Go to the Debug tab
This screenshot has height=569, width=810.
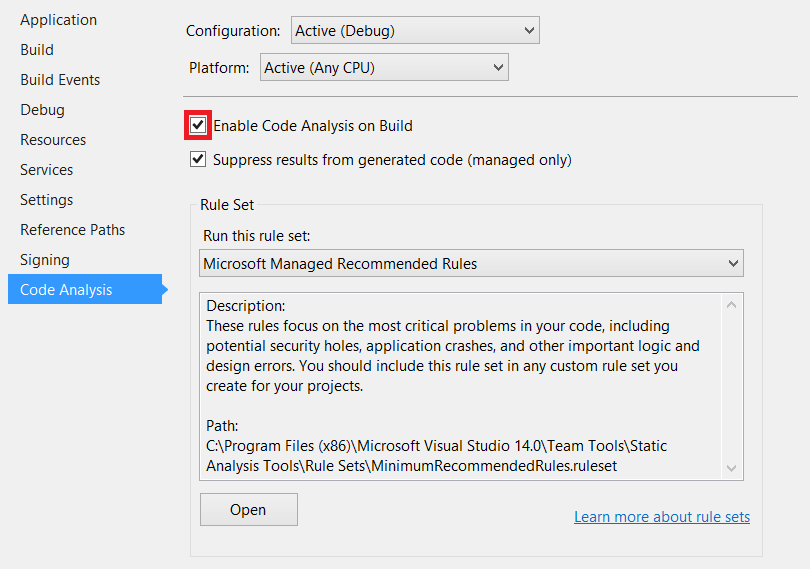tap(42, 110)
